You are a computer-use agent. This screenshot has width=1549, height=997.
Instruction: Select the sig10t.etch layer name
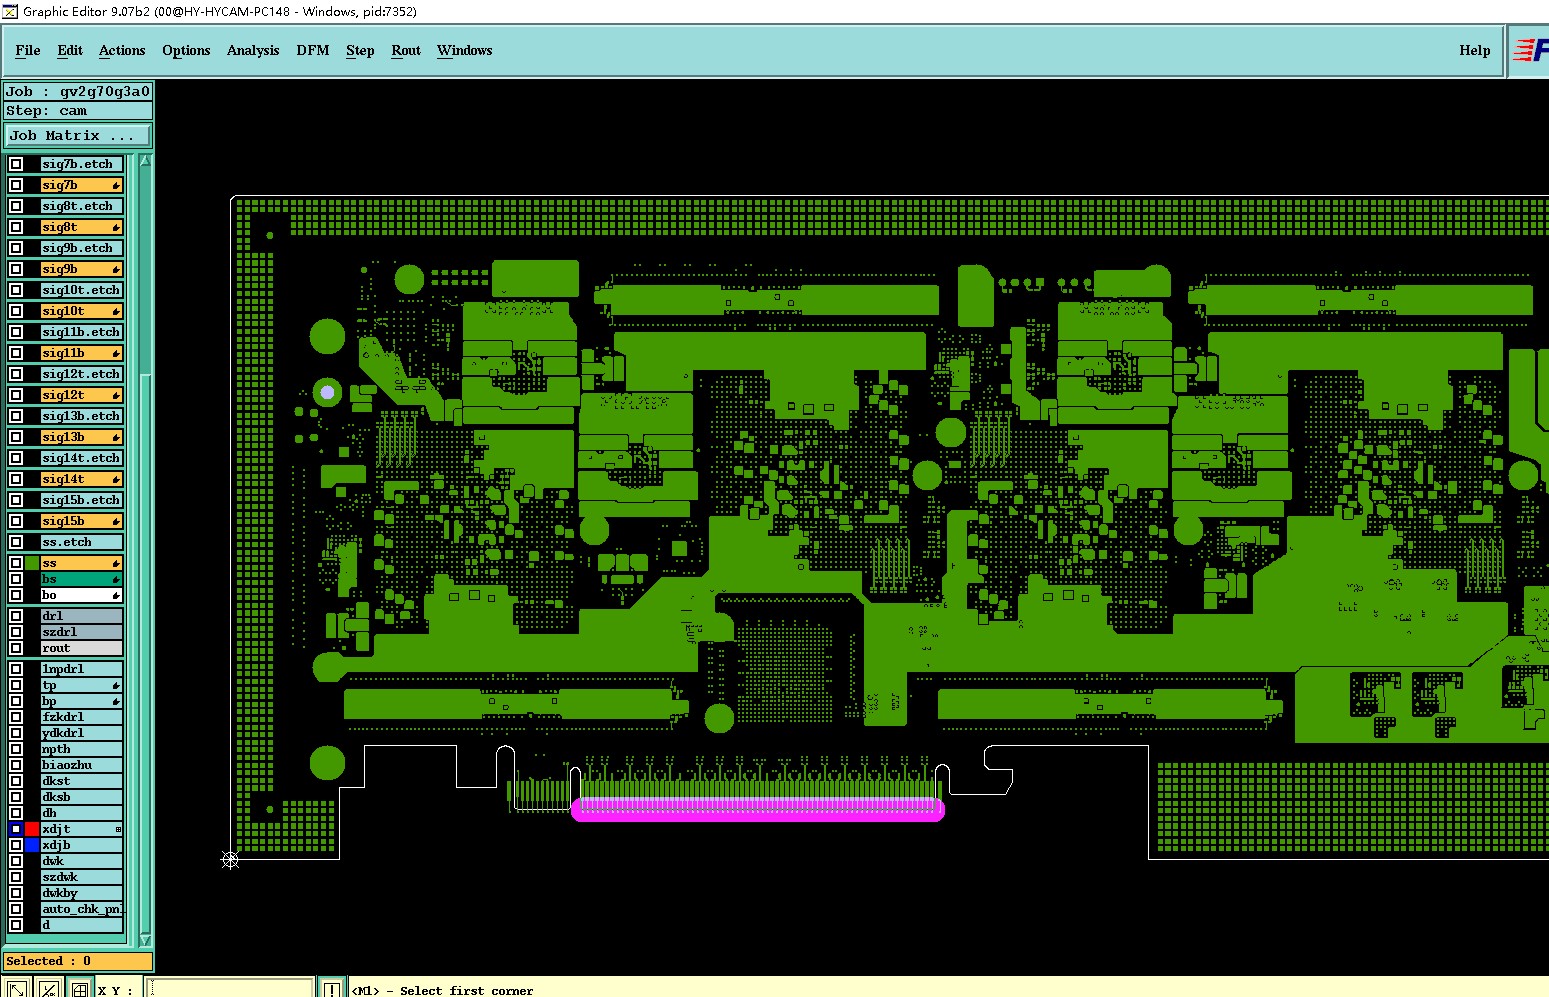pos(81,290)
